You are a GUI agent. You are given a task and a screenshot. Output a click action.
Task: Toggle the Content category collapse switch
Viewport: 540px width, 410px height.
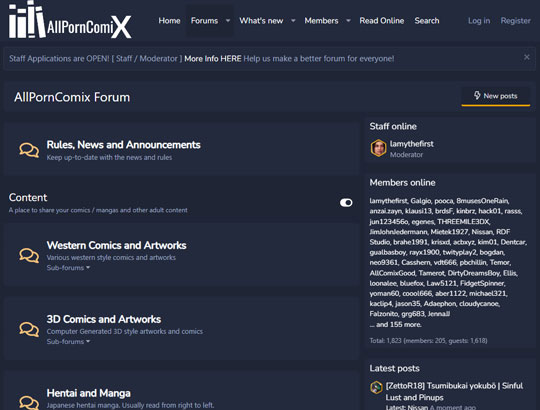(346, 203)
